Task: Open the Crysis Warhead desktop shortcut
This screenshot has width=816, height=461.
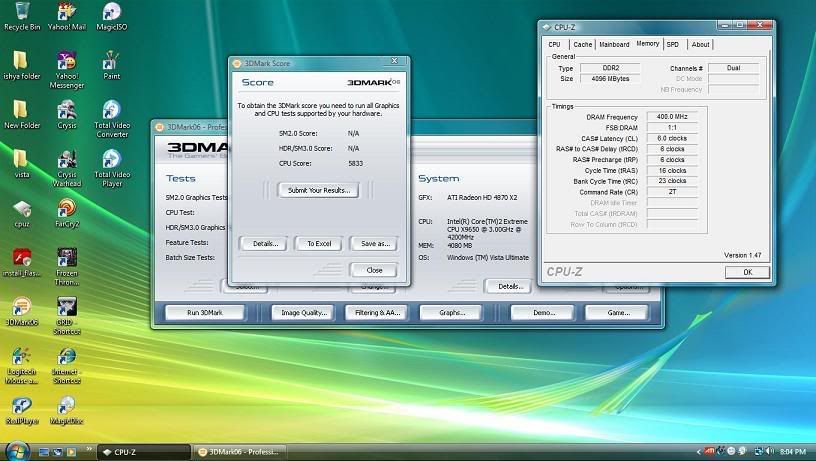Action: 67,161
